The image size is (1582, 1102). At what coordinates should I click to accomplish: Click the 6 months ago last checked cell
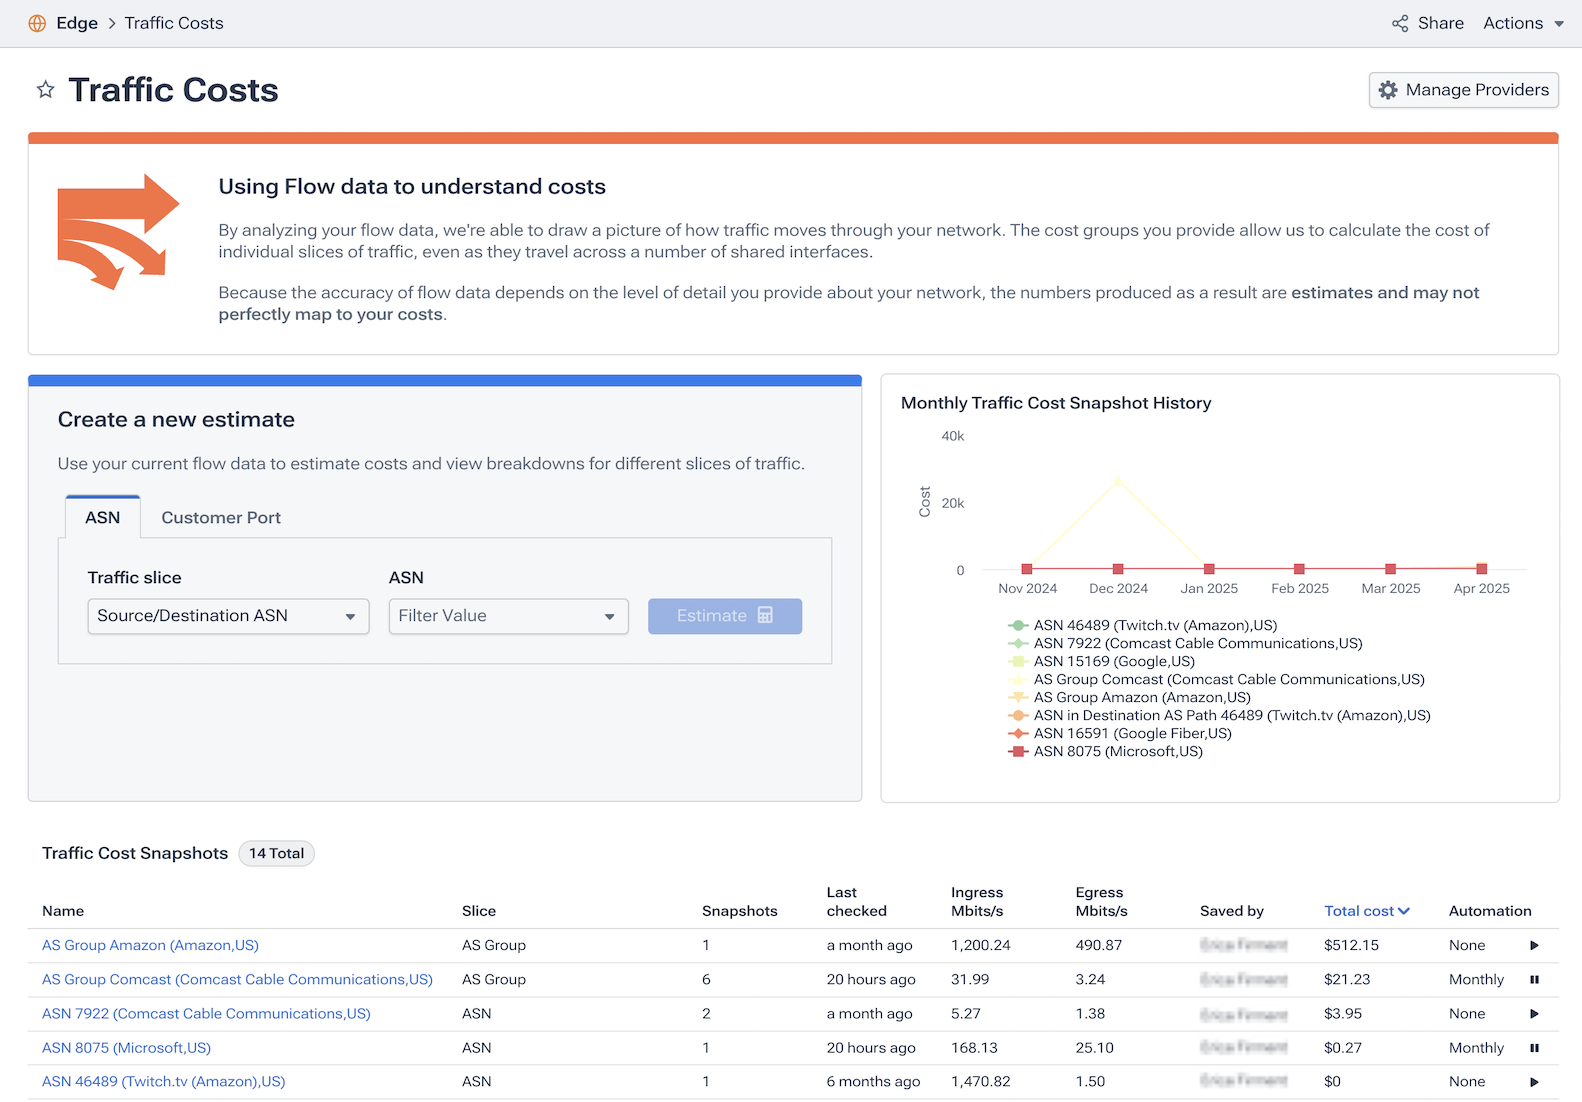pyautogui.click(x=873, y=1081)
